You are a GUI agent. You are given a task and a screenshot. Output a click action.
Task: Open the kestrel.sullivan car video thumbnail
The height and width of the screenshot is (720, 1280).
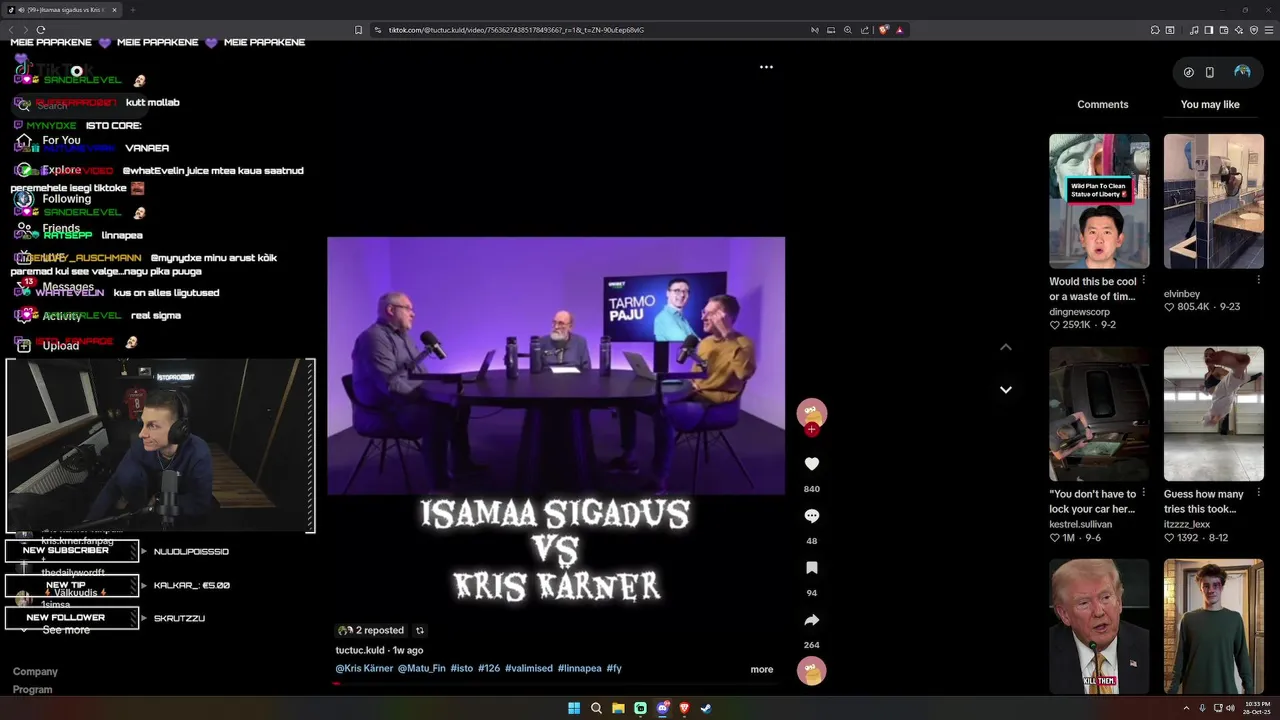coord(1099,414)
